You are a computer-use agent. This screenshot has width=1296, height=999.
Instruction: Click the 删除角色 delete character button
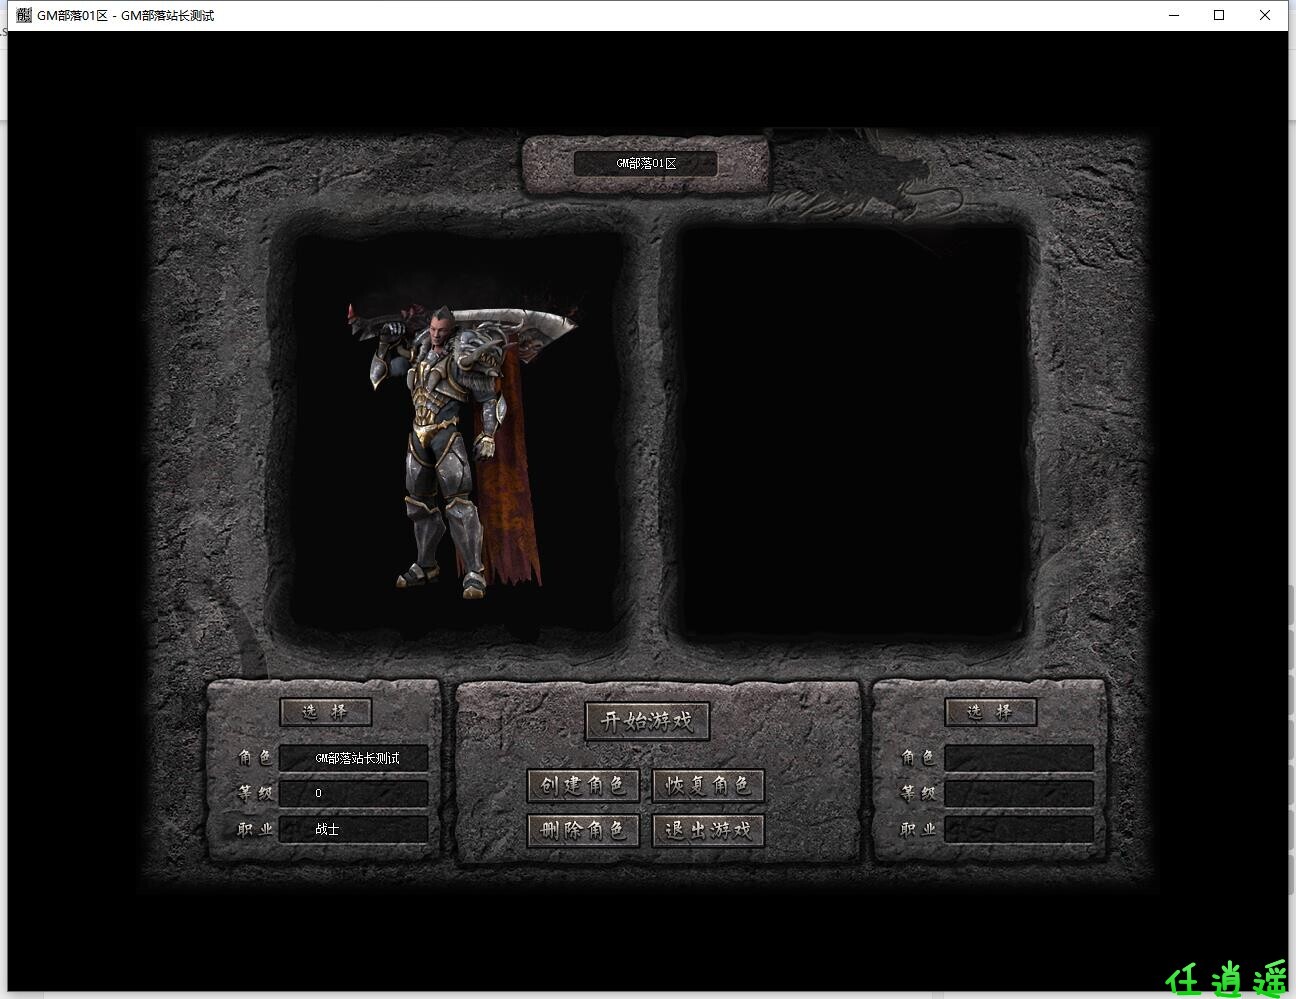pyautogui.click(x=583, y=830)
